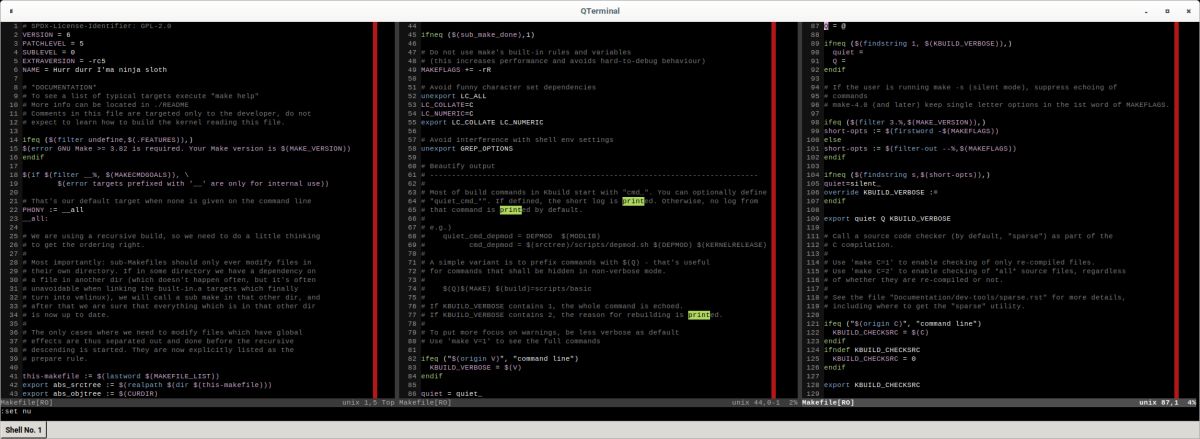Click the "else" keyword on line 100

coord(833,139)
